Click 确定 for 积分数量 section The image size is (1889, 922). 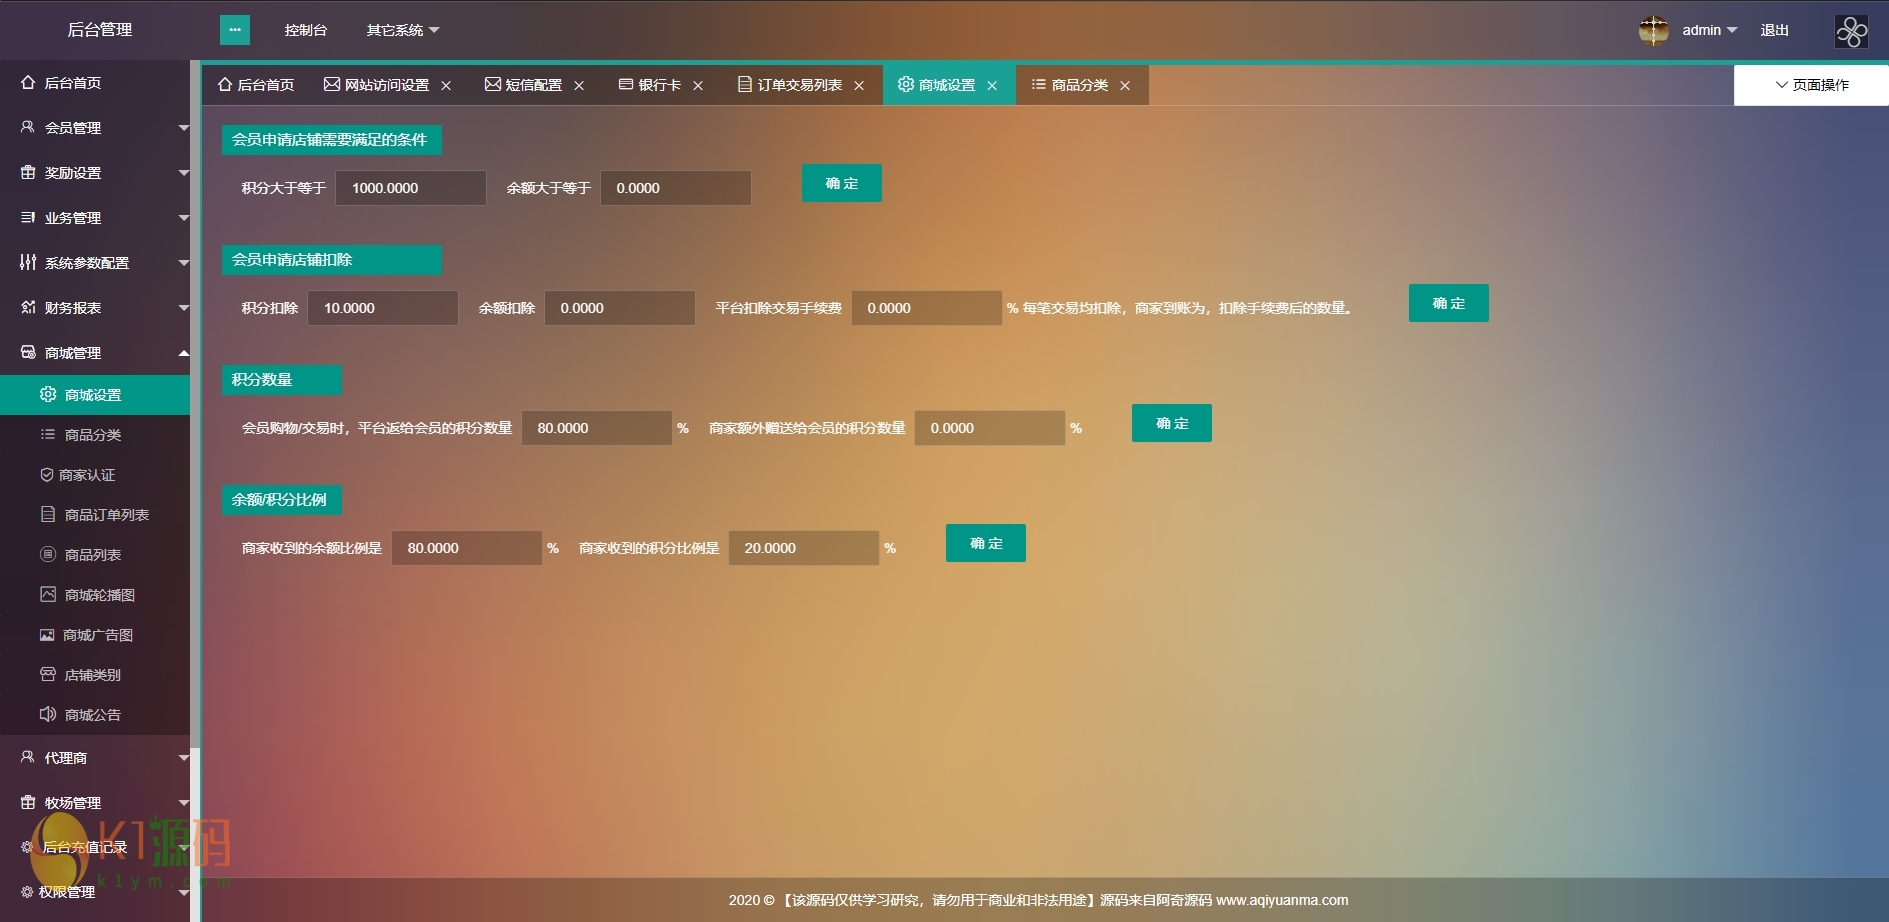pyautogui.click(x=1172, y=423)
